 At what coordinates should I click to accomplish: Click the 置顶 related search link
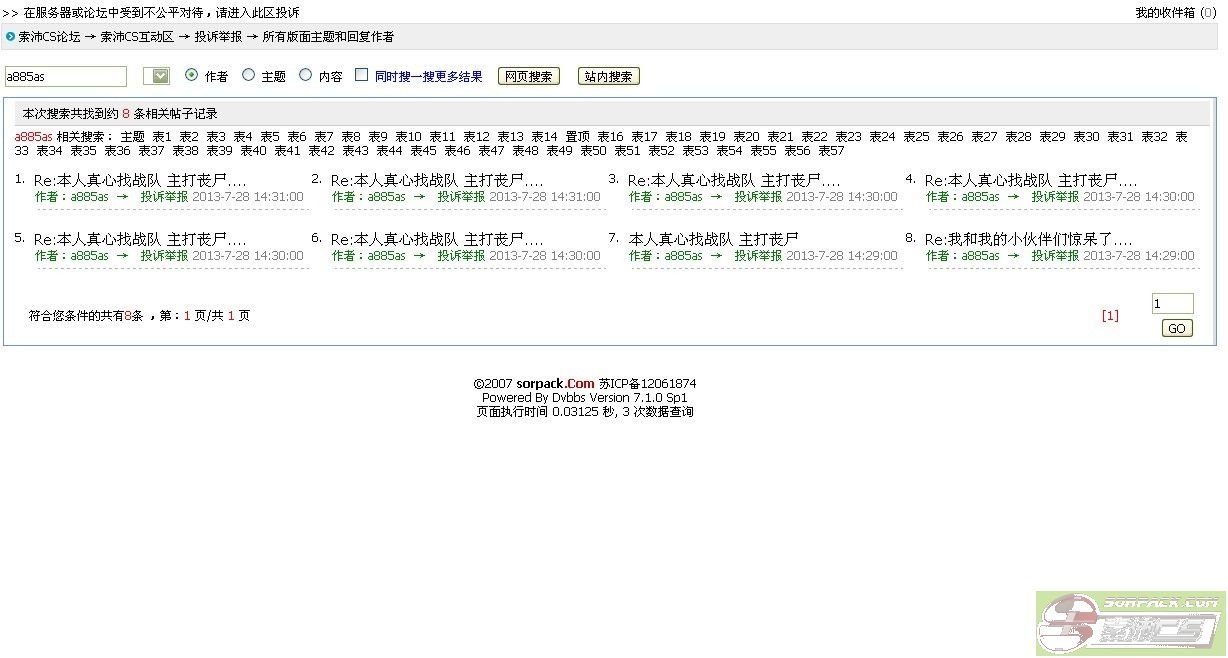[577, 136]
